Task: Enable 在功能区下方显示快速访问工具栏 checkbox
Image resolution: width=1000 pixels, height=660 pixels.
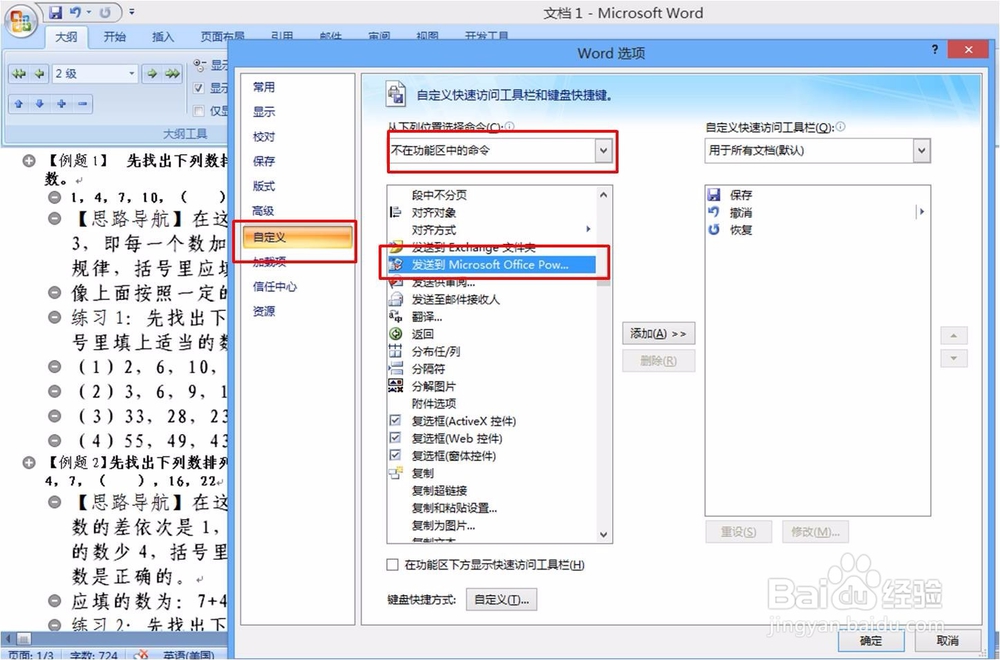Action: [x=393, y=564]
